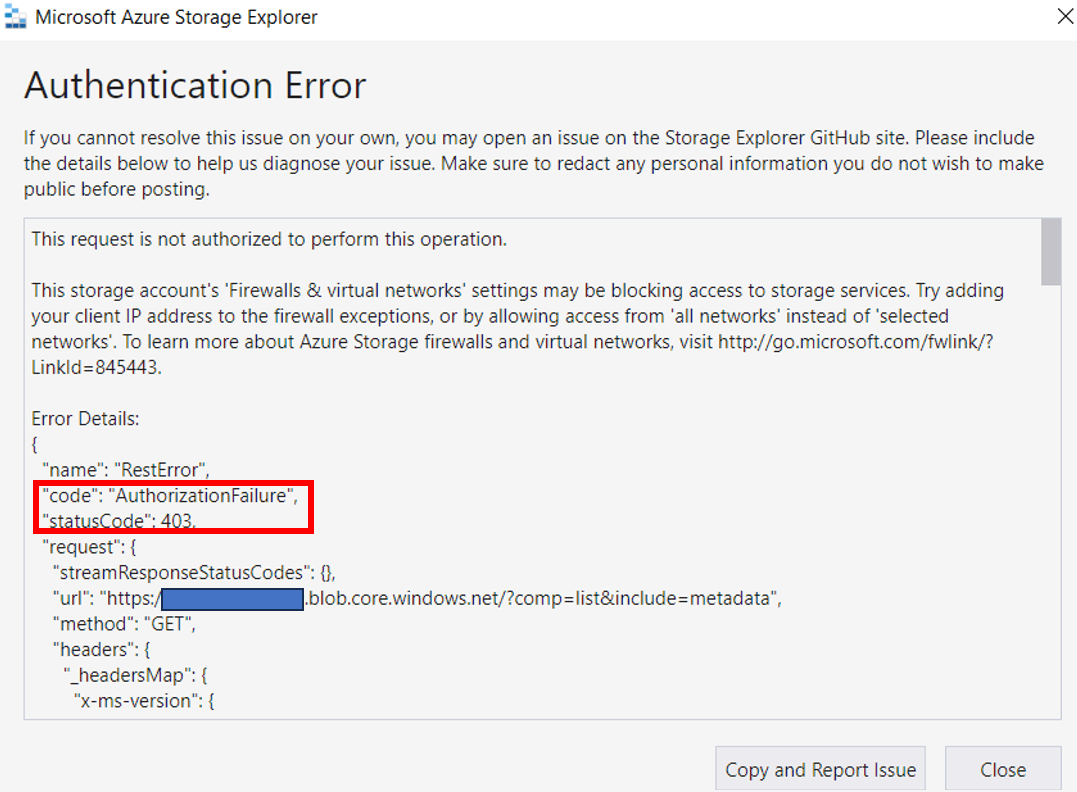Image resolution: width=1077 pixels, height=792 pixels.
Task: Click the go.microsoft.com/fwlink URL text
Action: click(x=855, y=341)
